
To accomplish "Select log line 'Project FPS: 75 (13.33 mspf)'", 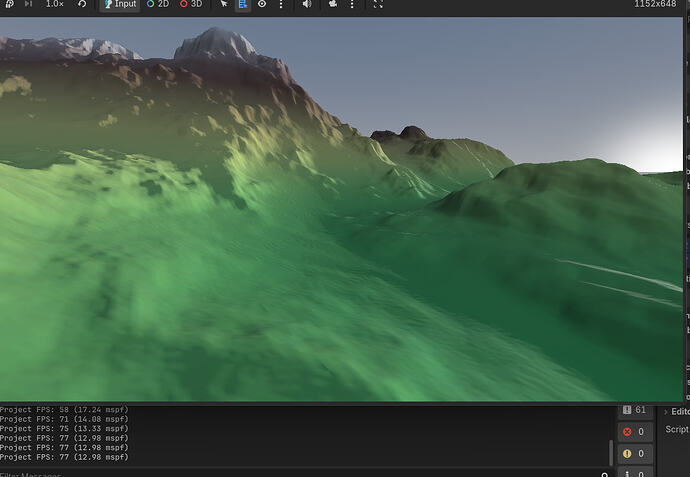I will (64, 429).
